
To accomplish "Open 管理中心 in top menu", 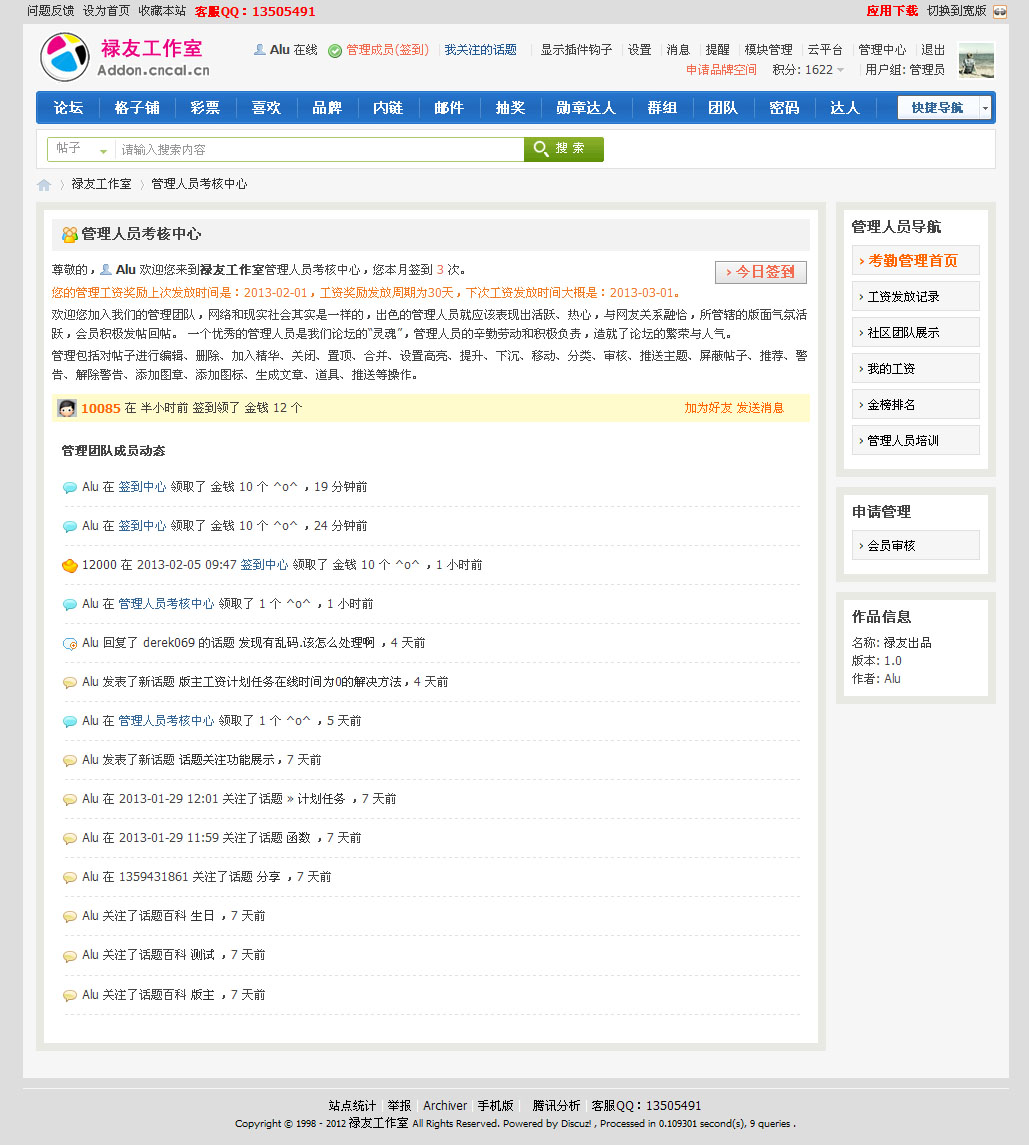I will tap(882, 50).
